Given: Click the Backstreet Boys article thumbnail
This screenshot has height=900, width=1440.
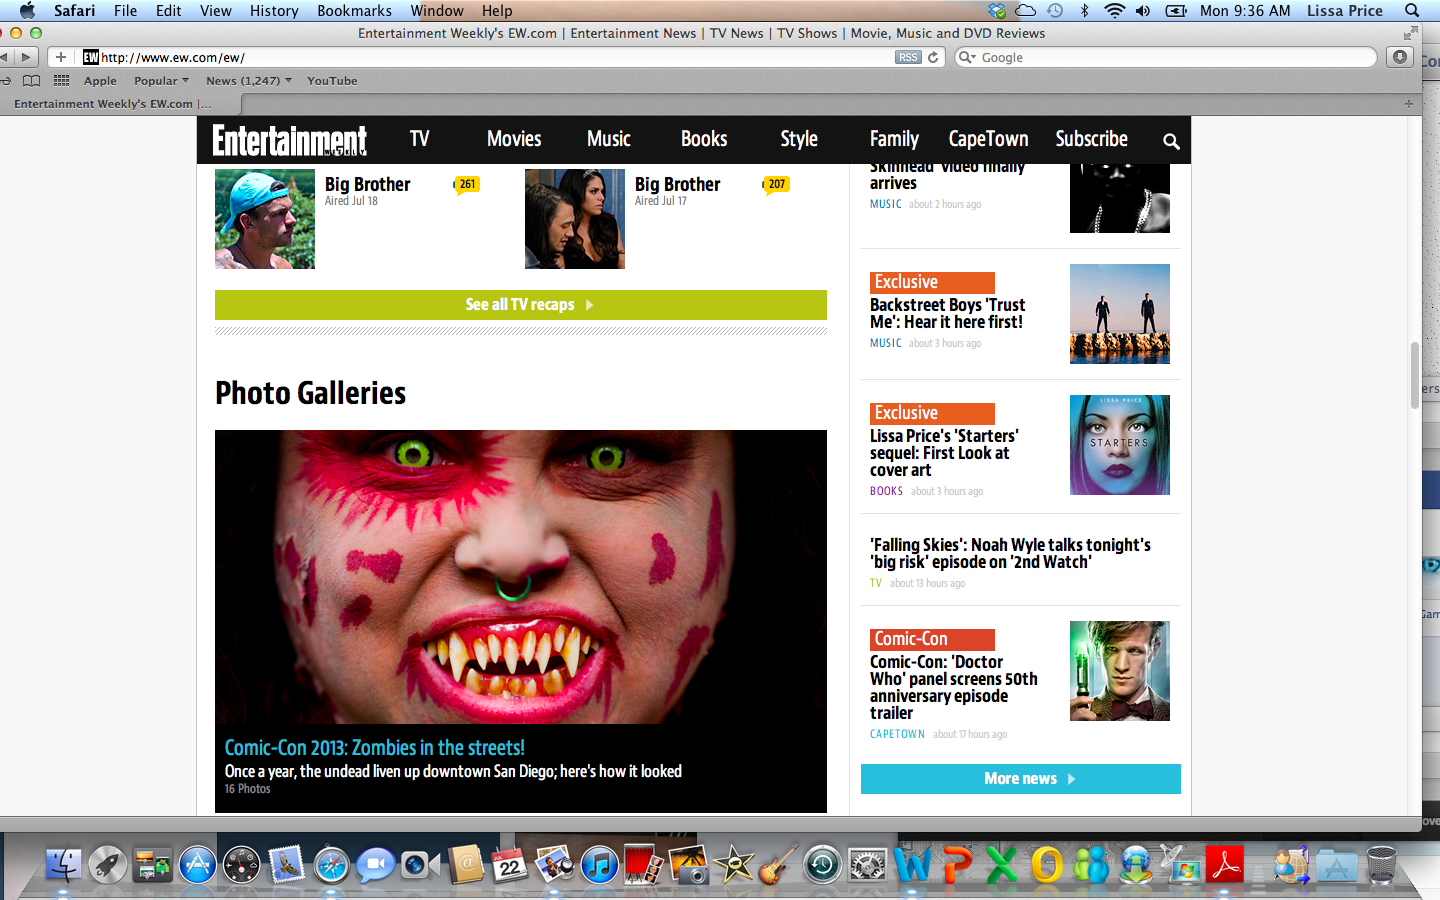Looking at the screenshot, I should 1119,314.
